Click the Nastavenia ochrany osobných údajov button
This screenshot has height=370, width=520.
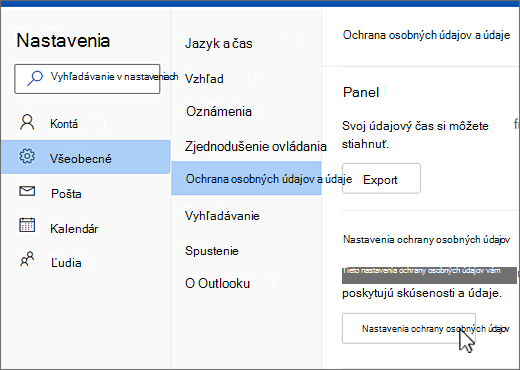pos(409,328)
